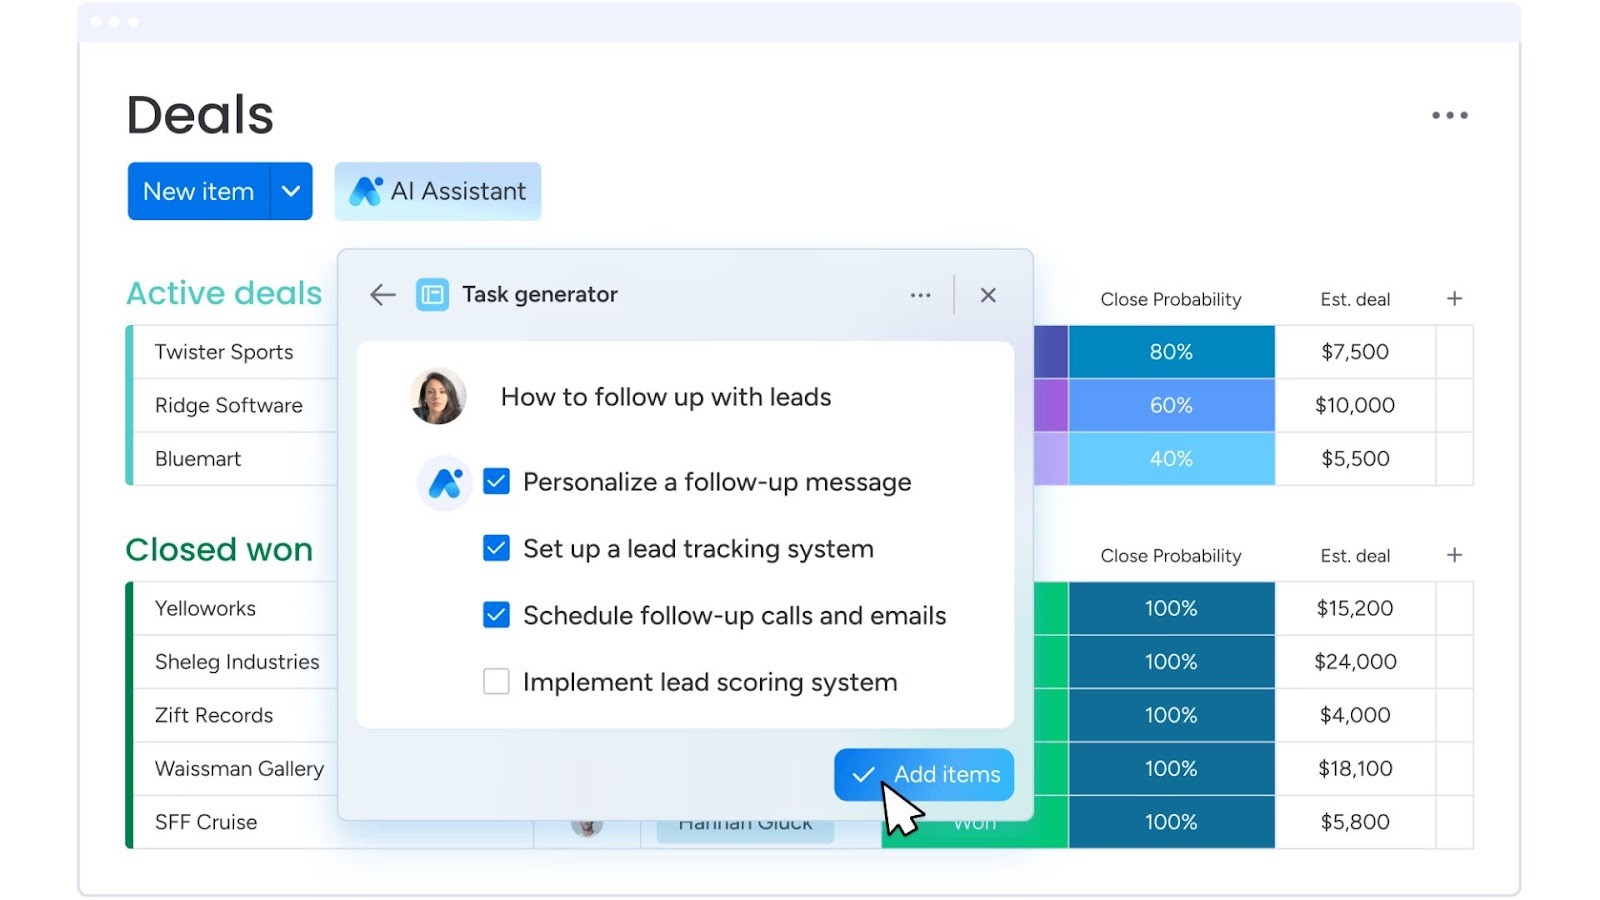Open the board options ellipsis menu
Viewport: 1600px width, 900px height.
point(1450,115)
